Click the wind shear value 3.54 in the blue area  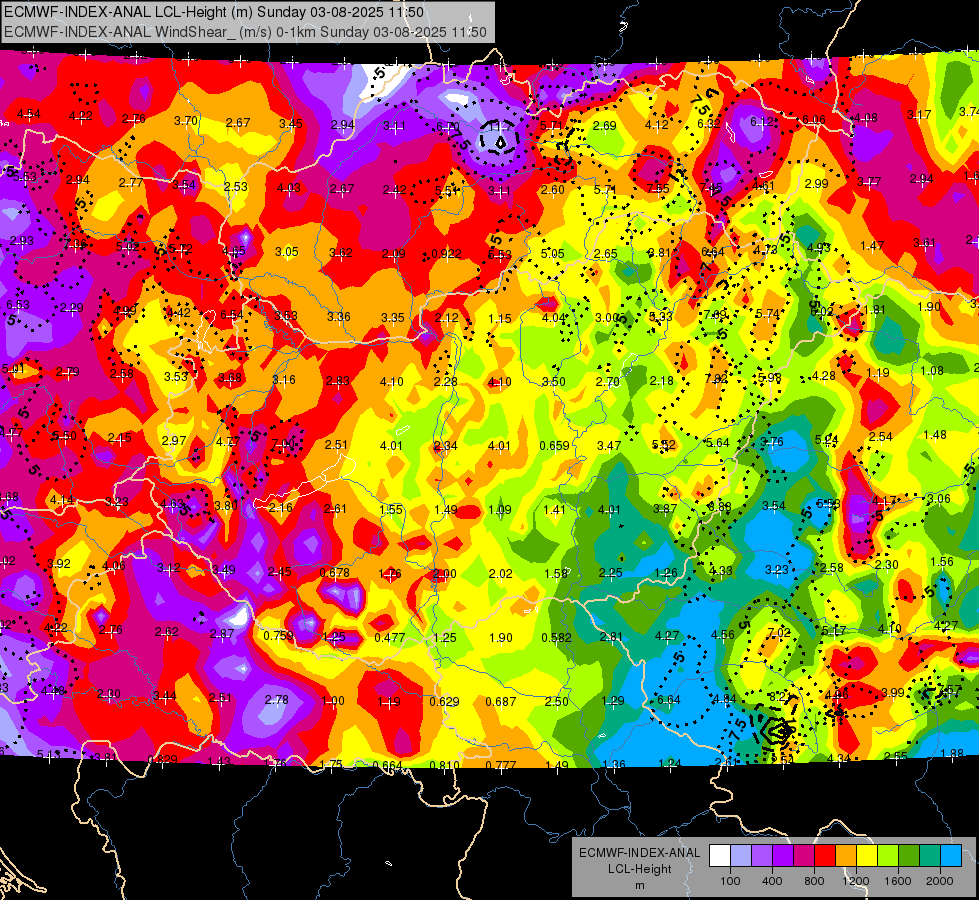coord(774,505)
